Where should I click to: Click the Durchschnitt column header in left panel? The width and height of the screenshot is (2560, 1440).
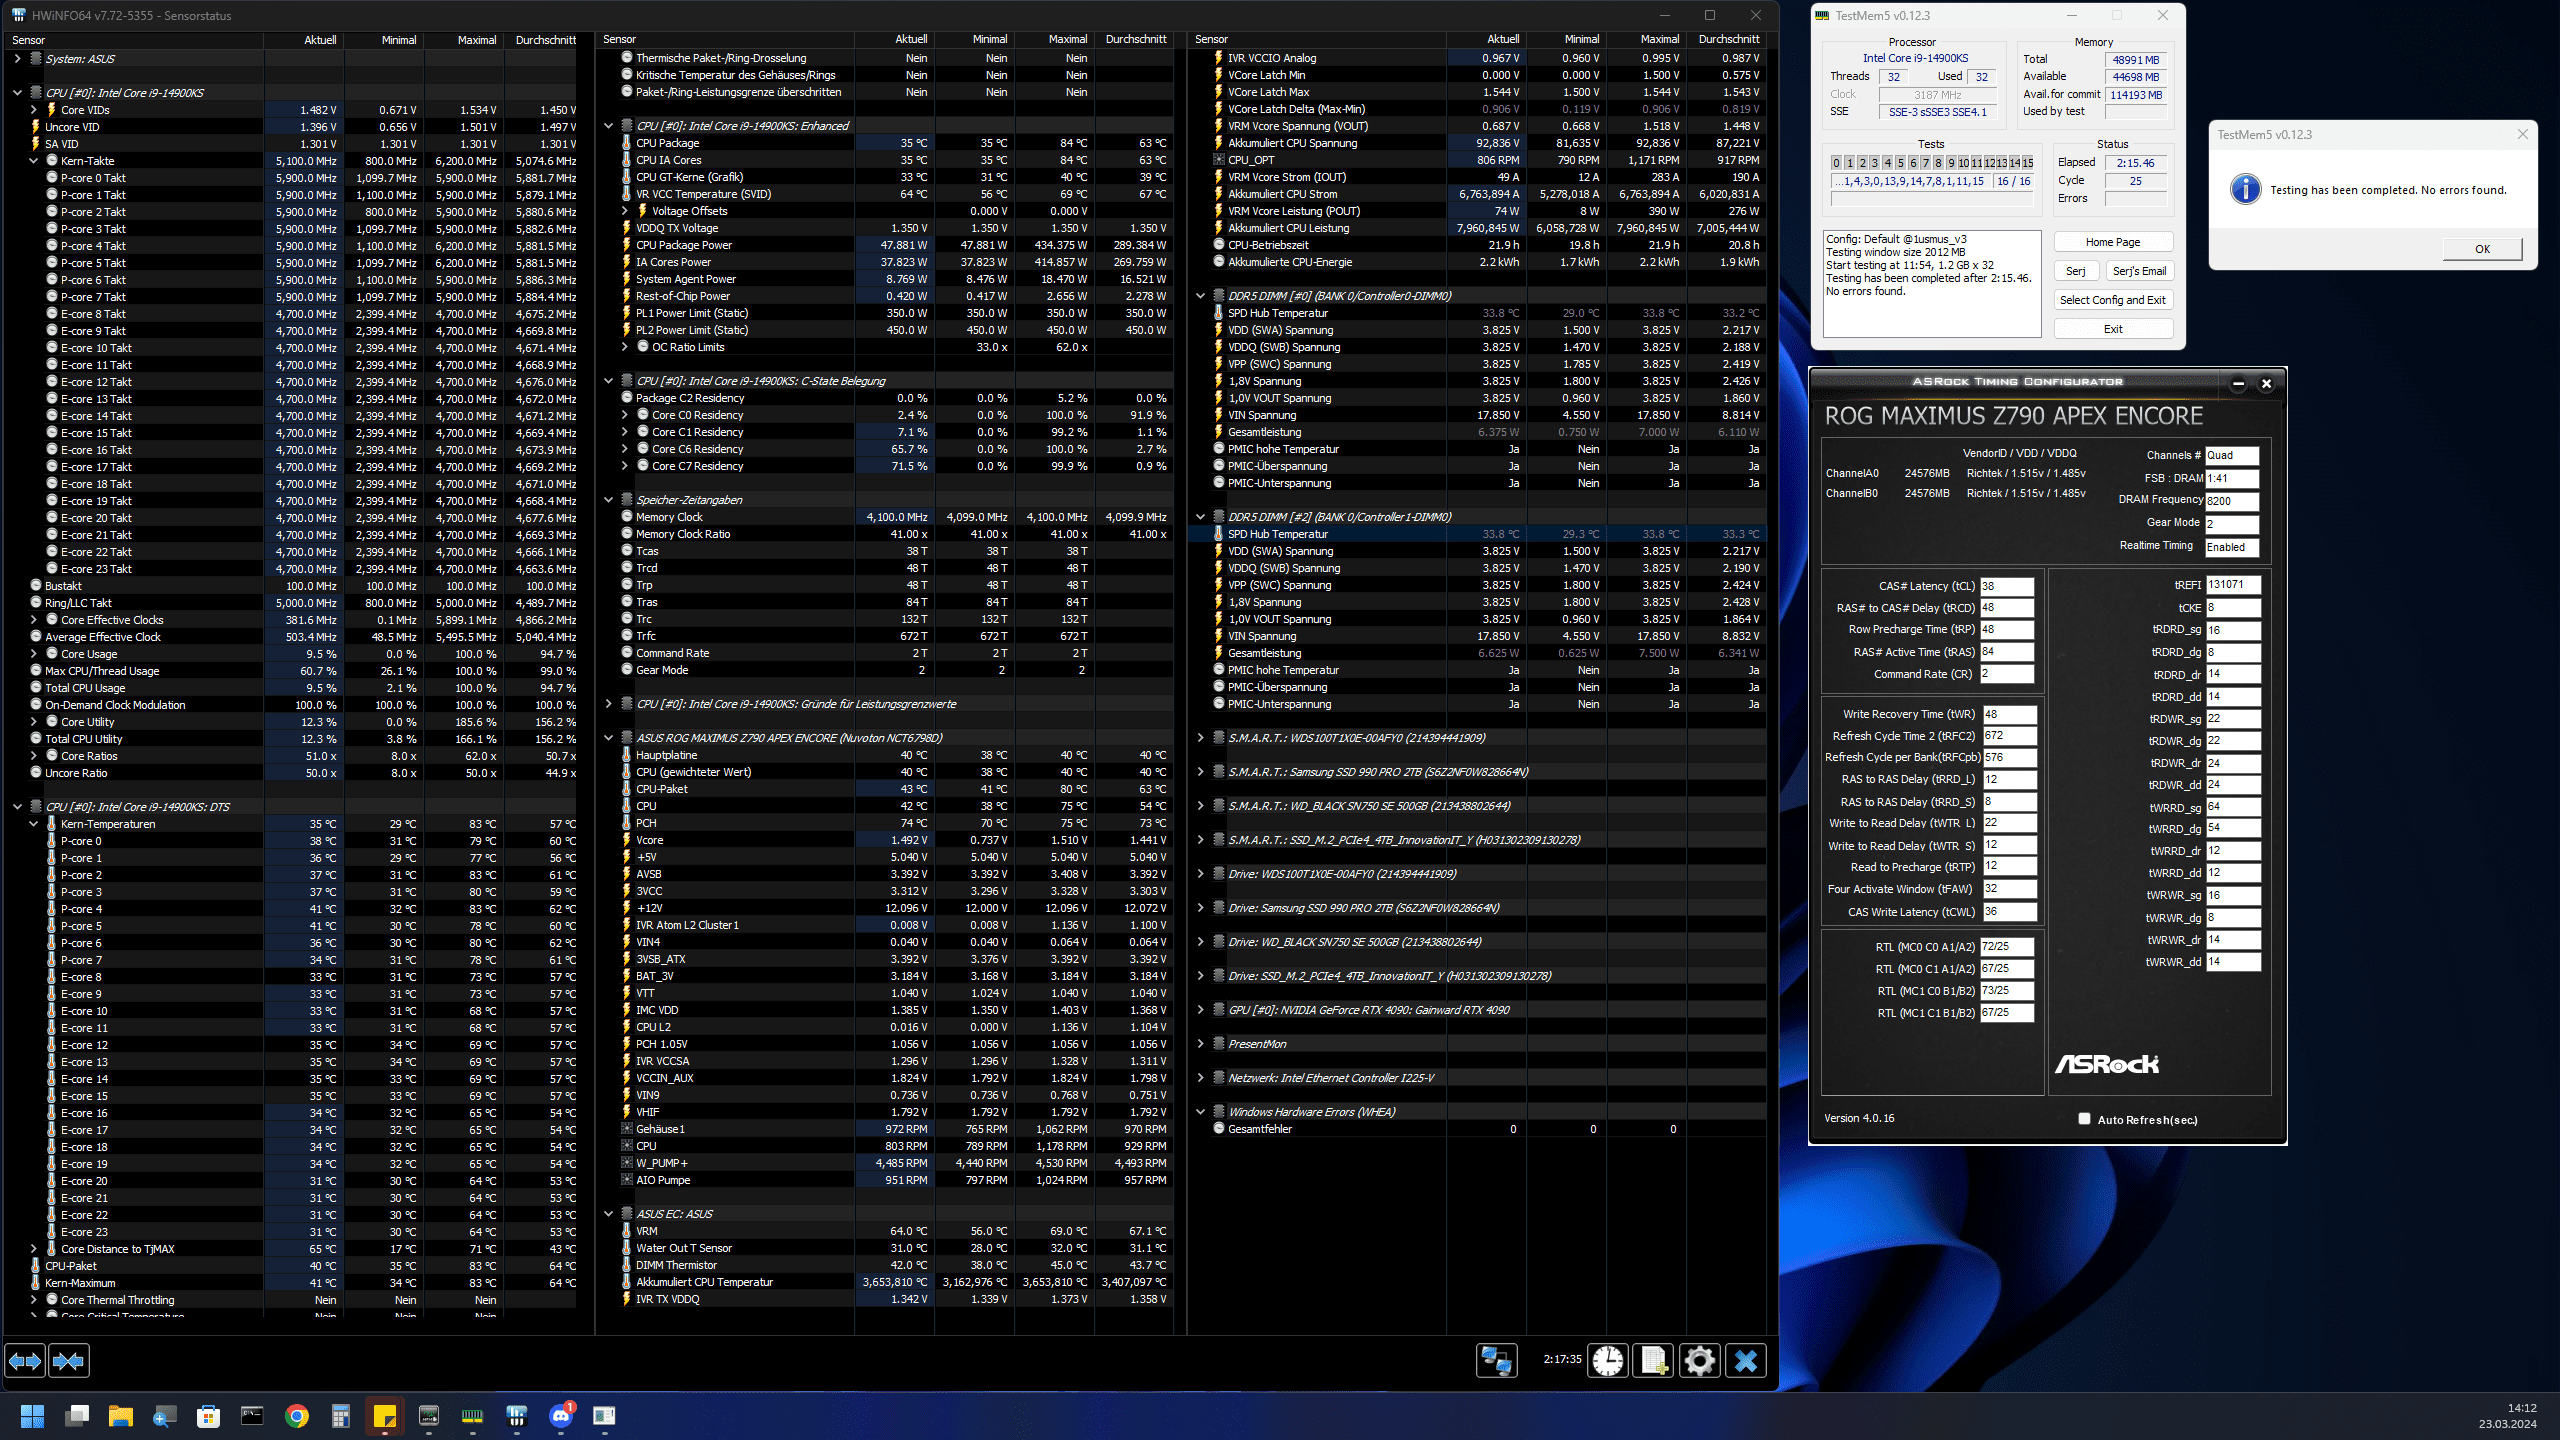[x=545, y=40]
